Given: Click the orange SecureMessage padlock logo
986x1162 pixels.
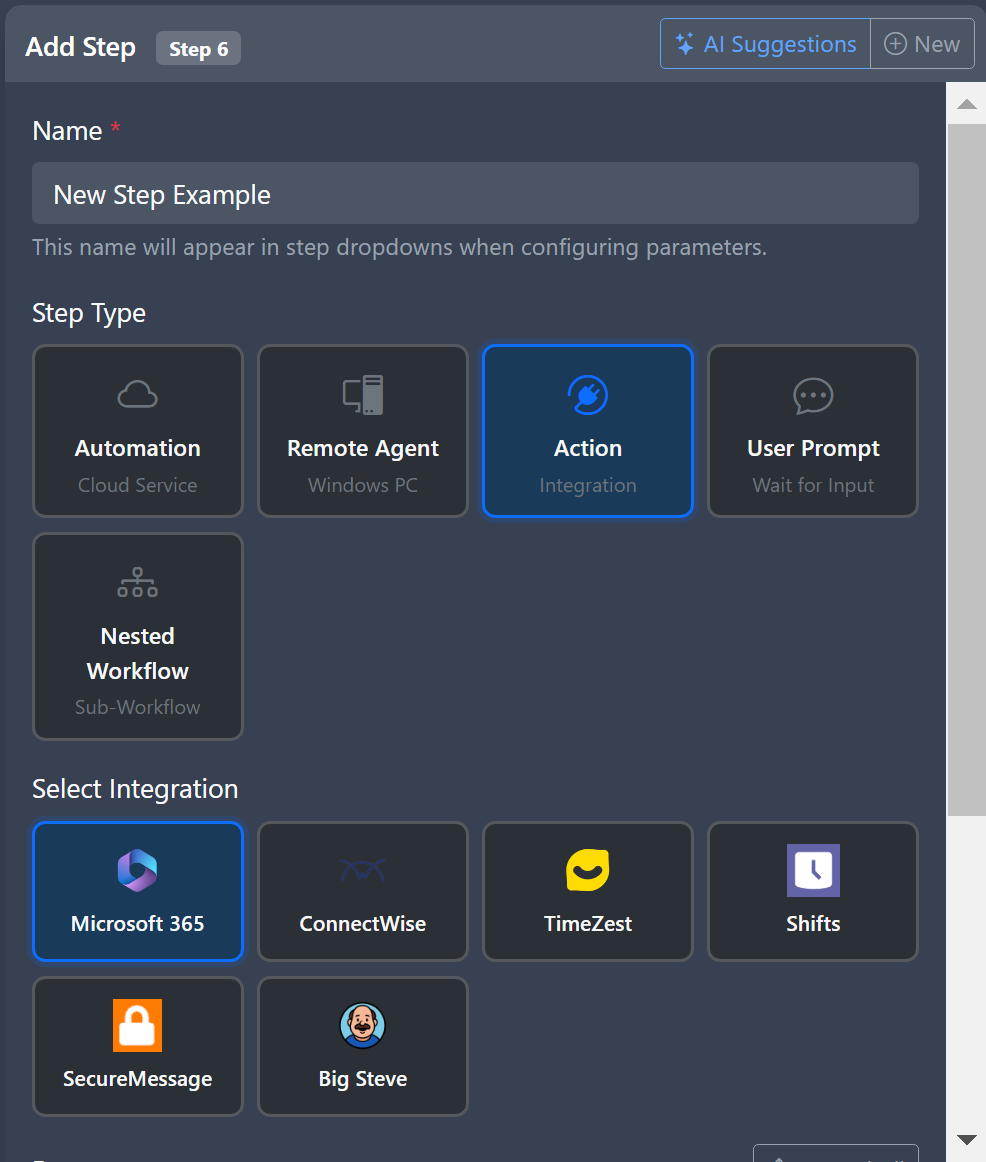Looking at the screenshot, I should click(138, 1026).
